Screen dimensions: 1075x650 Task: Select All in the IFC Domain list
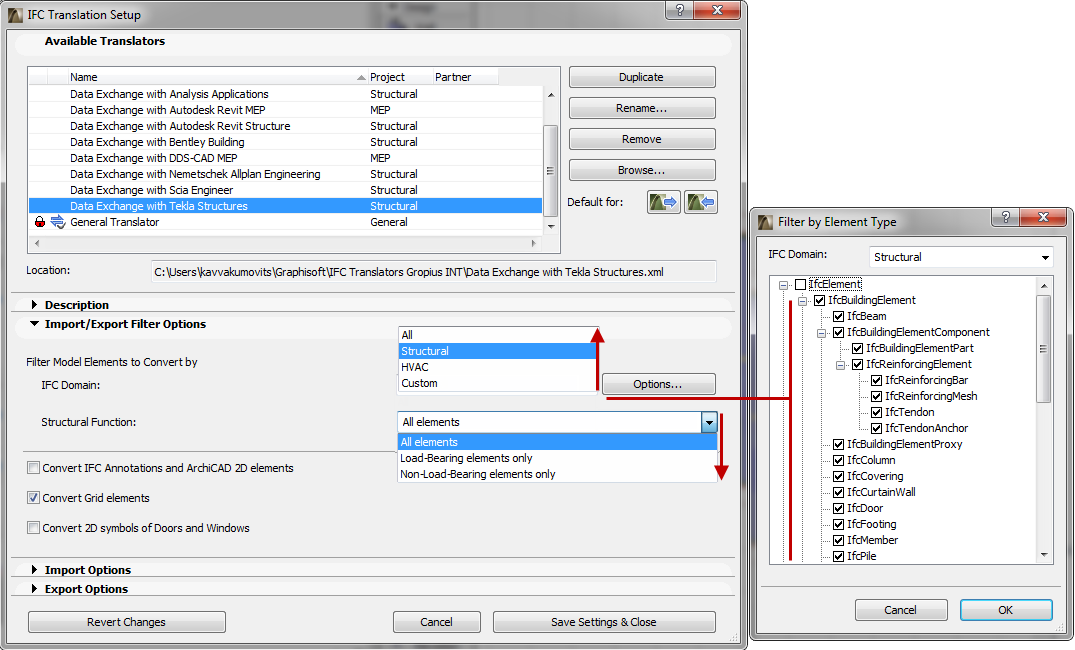(x=497, y=335)
